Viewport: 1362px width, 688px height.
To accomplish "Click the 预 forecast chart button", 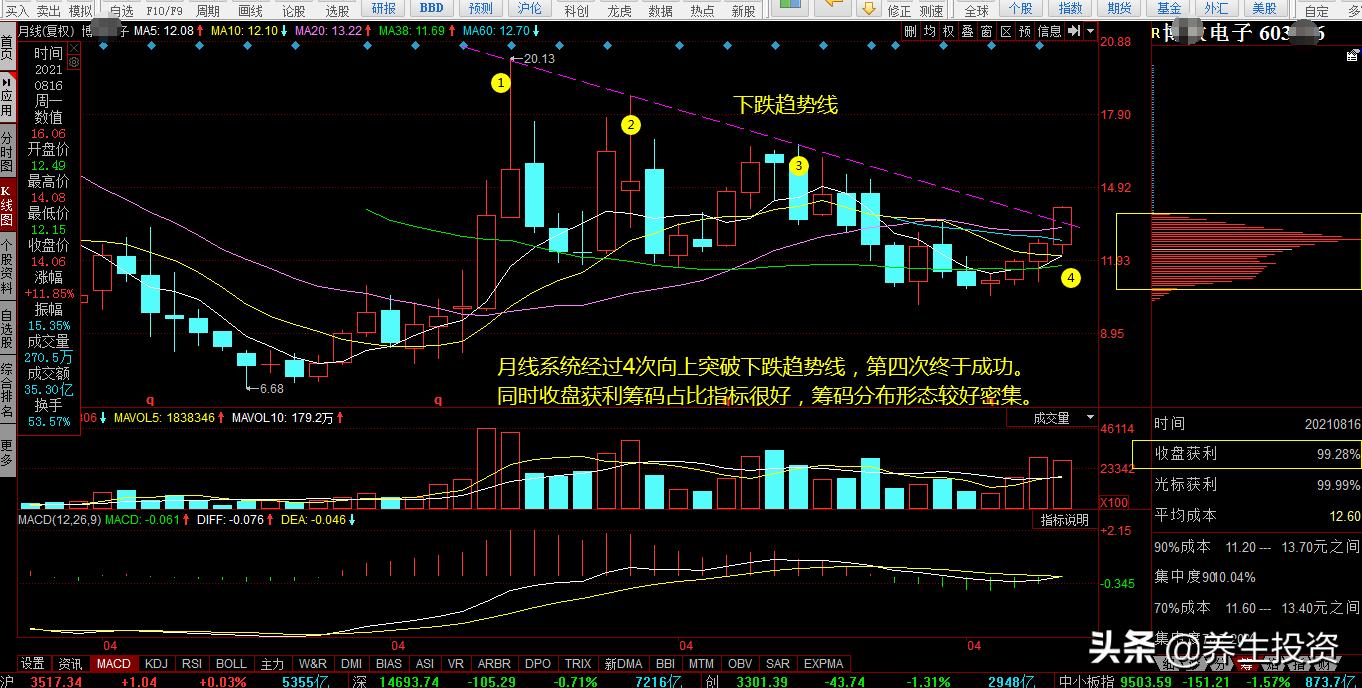I will (1024, 31).
